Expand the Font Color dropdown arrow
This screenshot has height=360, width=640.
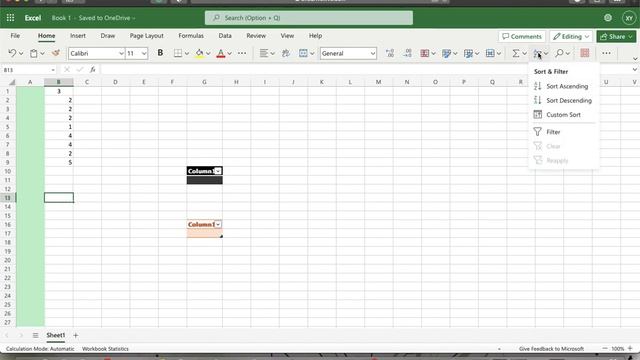tap(230, 53)
